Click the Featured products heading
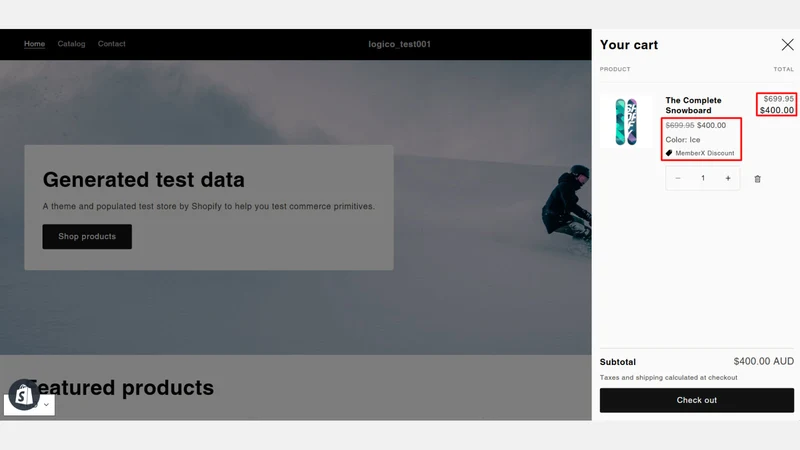This screenshot has width=800, height=450. (120, 388)
